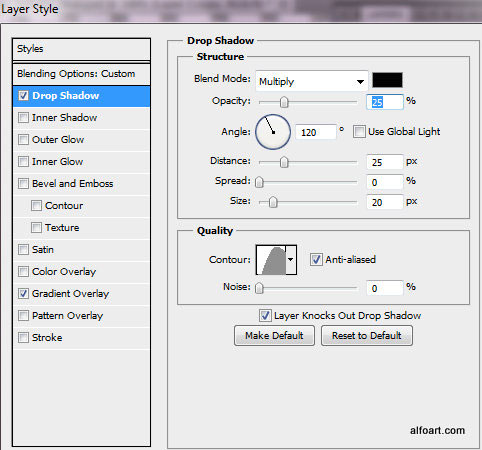Open the contour picker dropdown arrow
The height and width of the screenshot is (450, 482).
[291, 260]
